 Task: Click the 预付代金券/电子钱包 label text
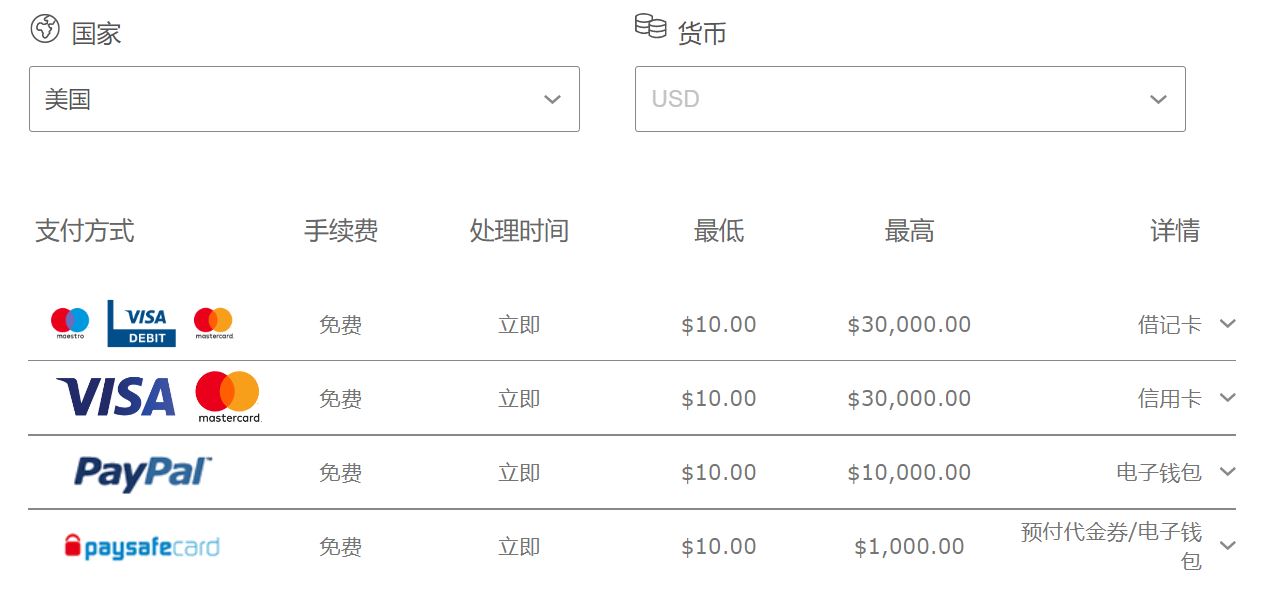1111,545
